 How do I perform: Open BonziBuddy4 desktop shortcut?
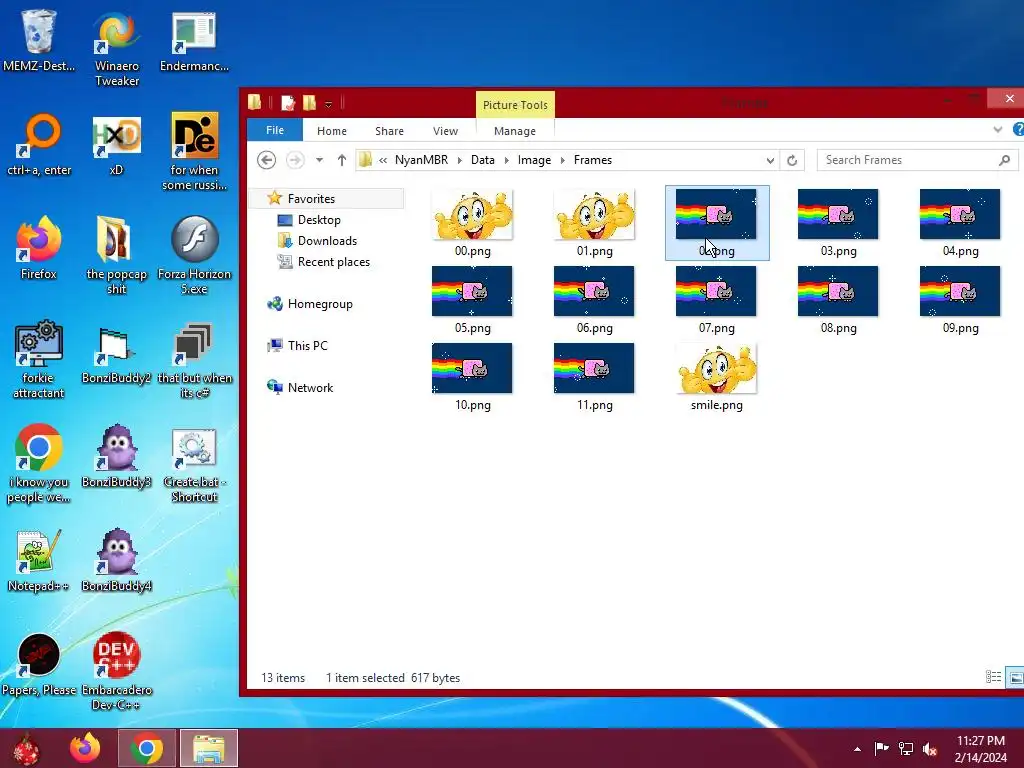pyautogui.click(x=116, y=560)
